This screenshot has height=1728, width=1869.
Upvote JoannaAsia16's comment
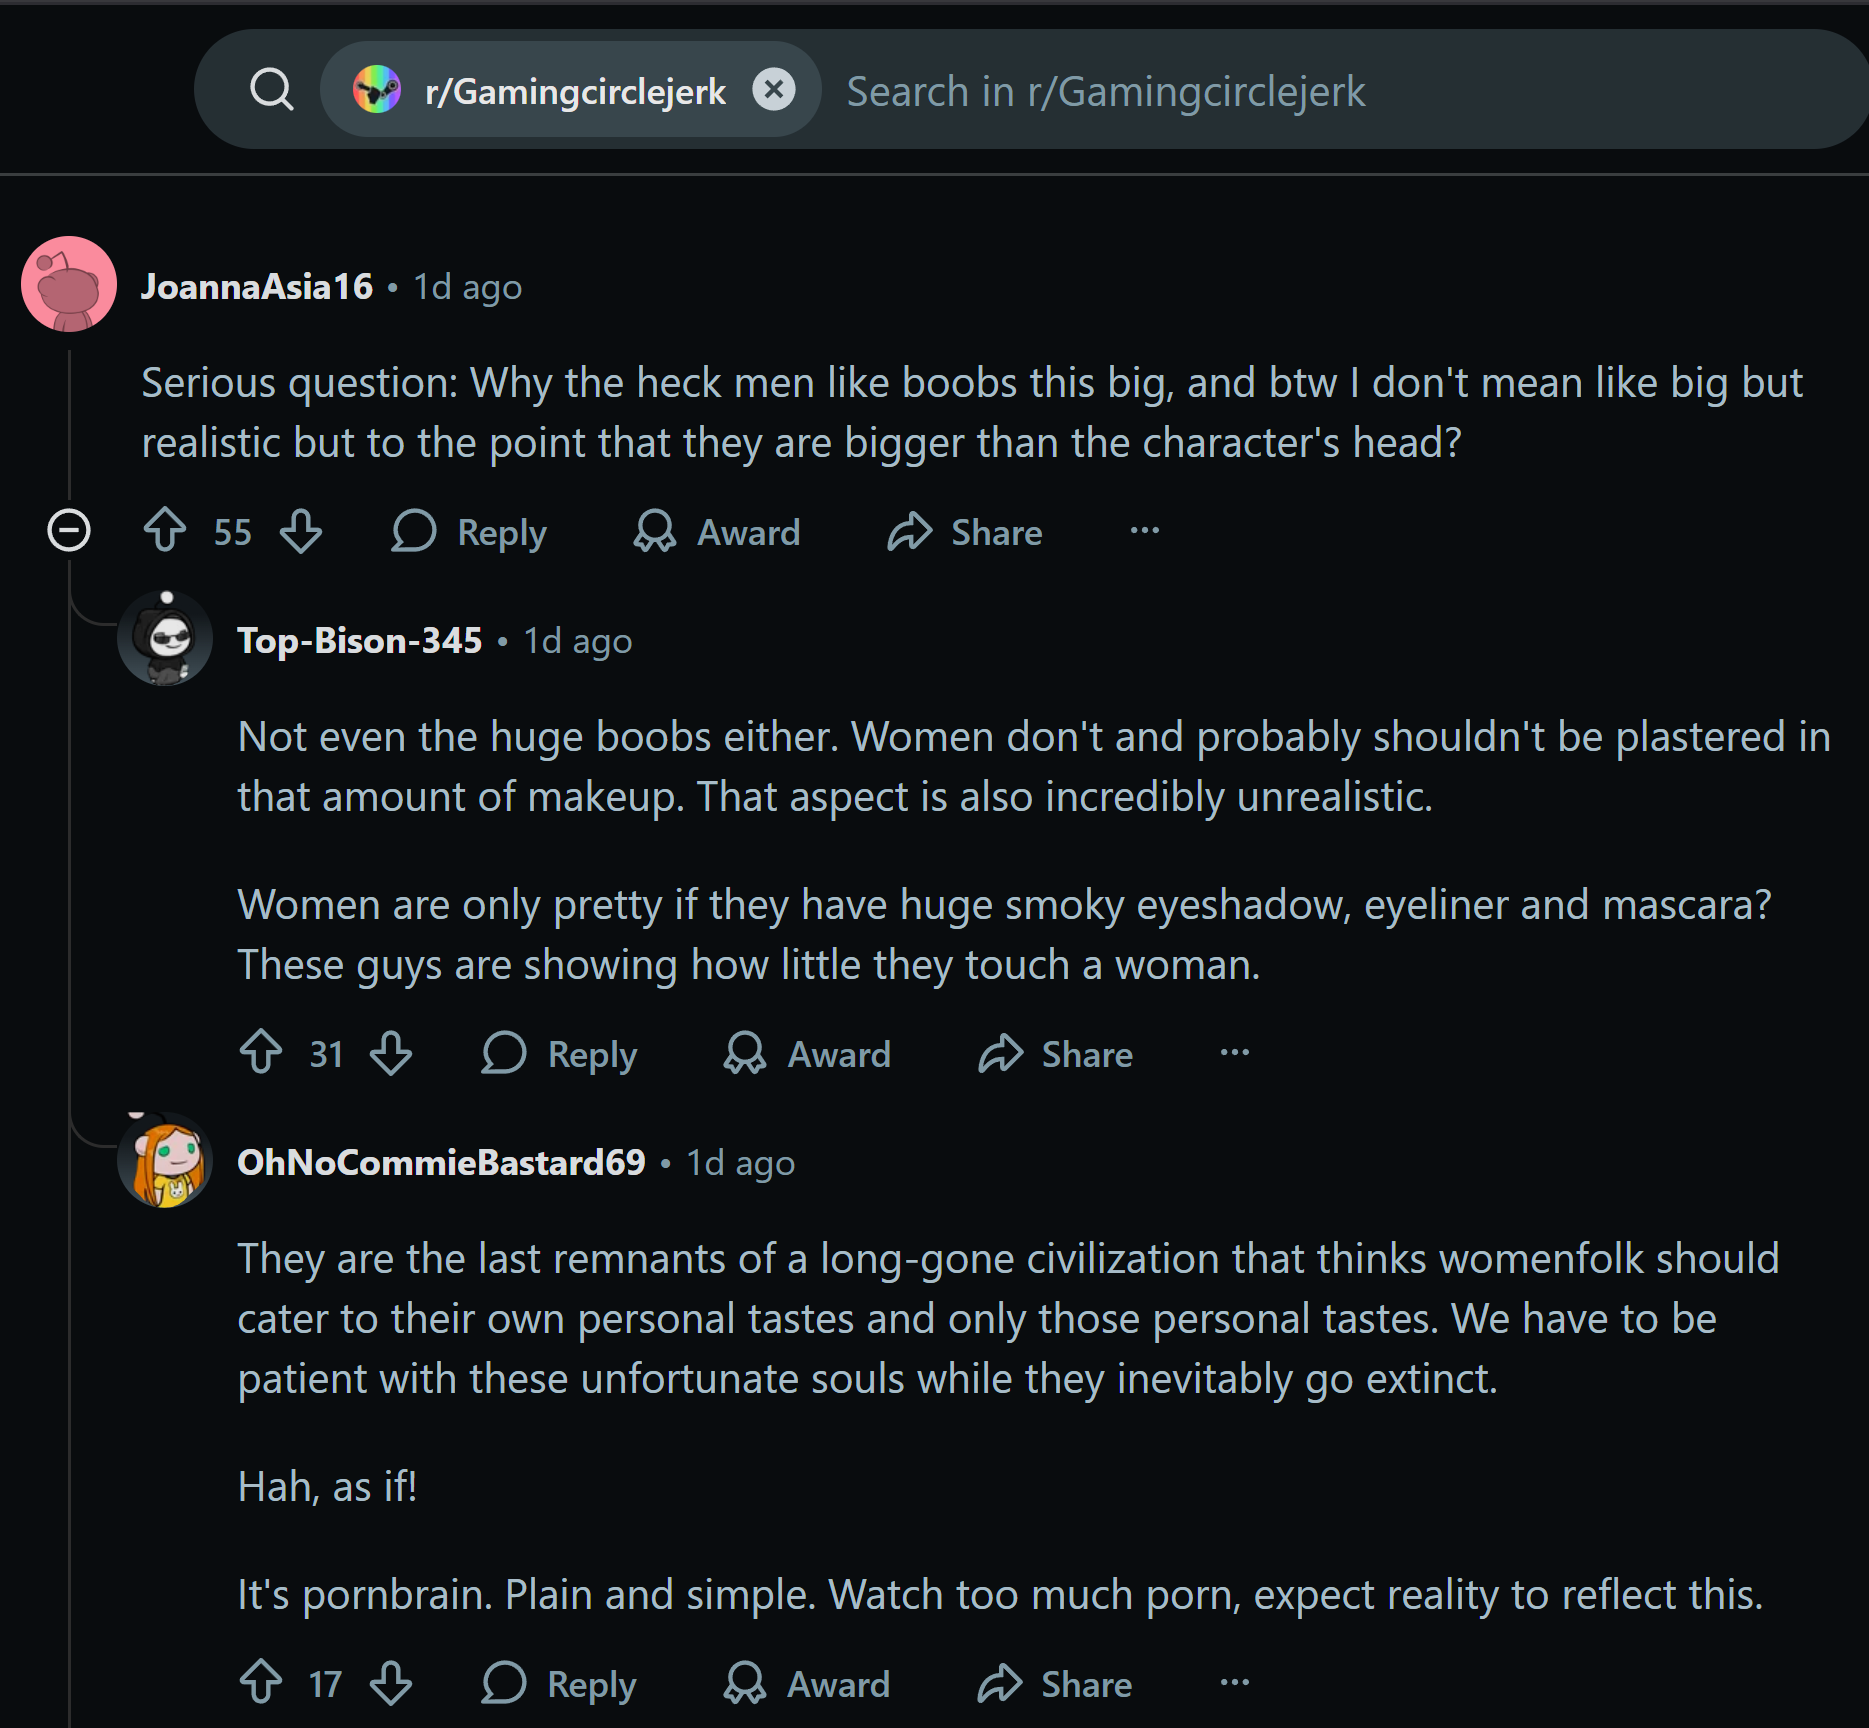click(165, 530)
